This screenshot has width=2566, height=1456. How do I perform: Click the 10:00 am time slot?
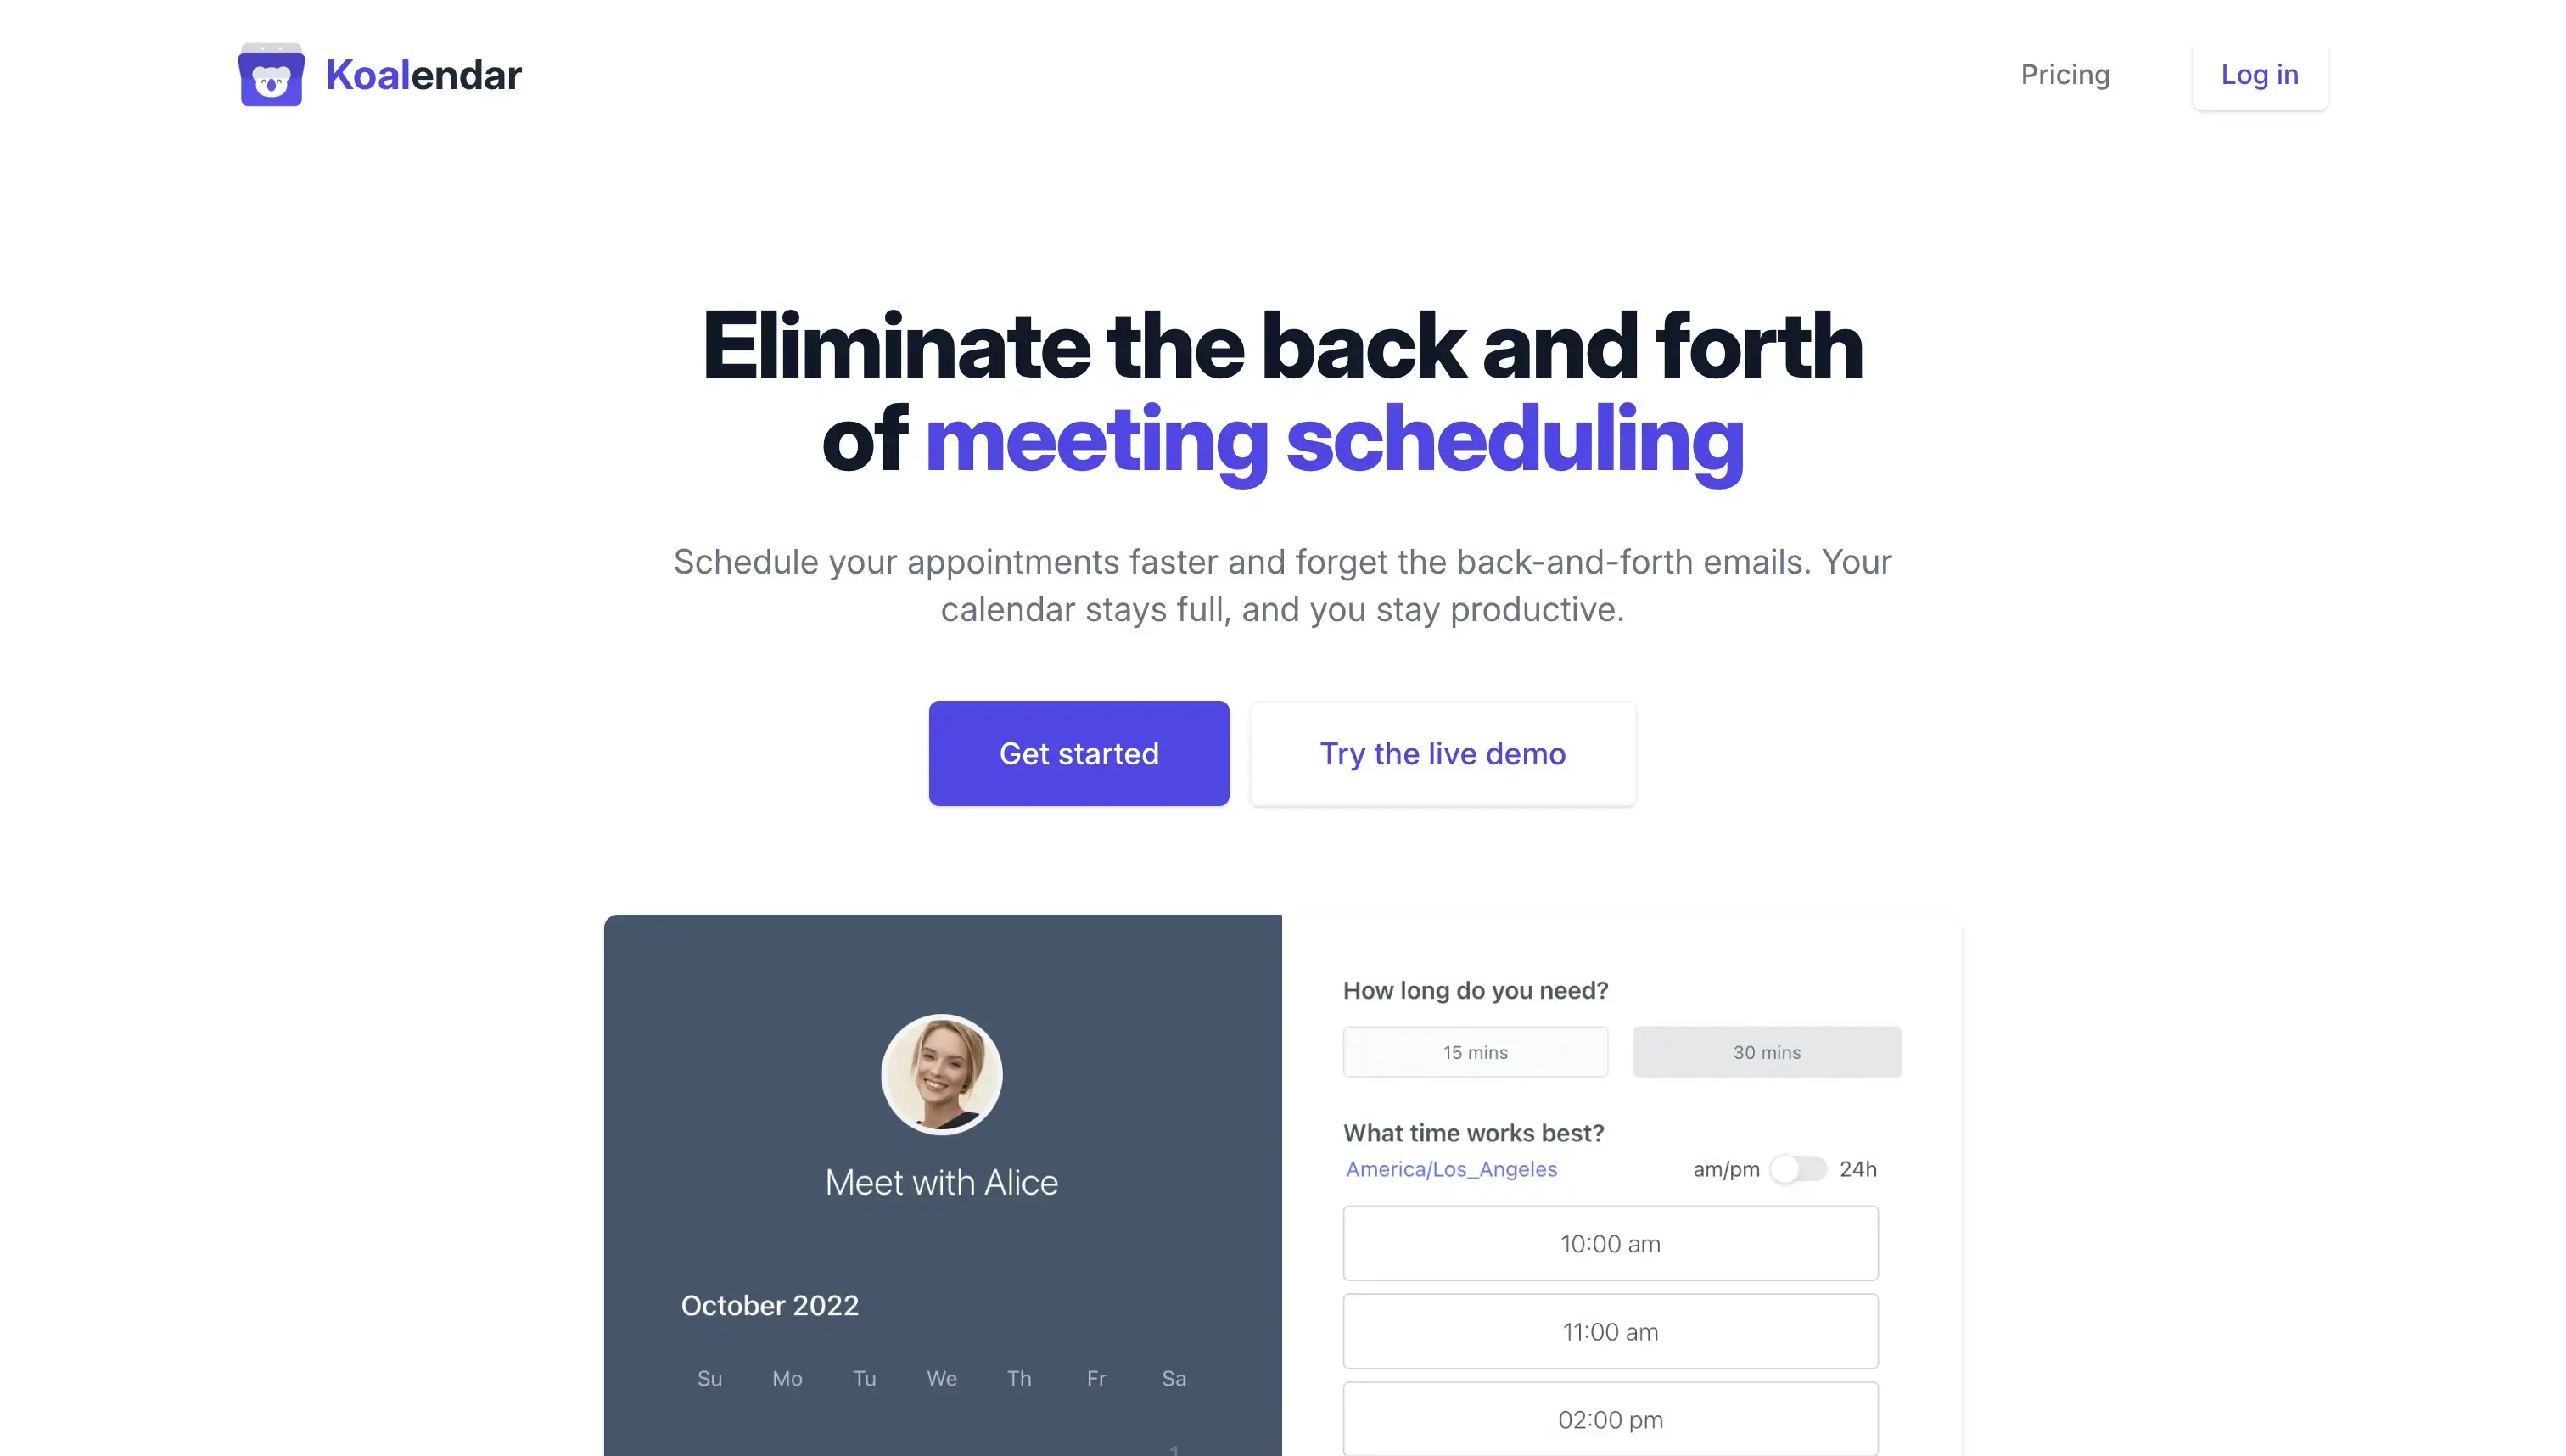coord(1609,1243)
